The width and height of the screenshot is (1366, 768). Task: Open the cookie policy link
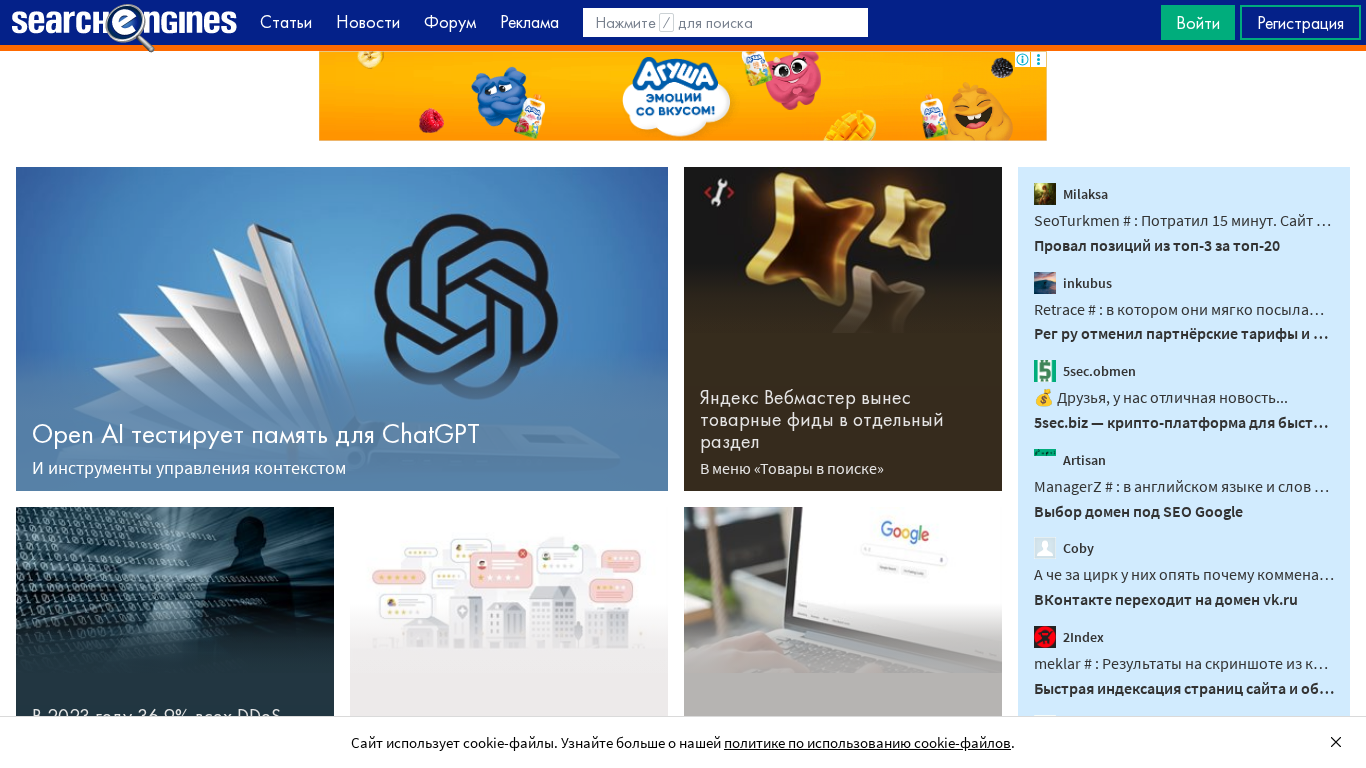(x=867, y=743)
